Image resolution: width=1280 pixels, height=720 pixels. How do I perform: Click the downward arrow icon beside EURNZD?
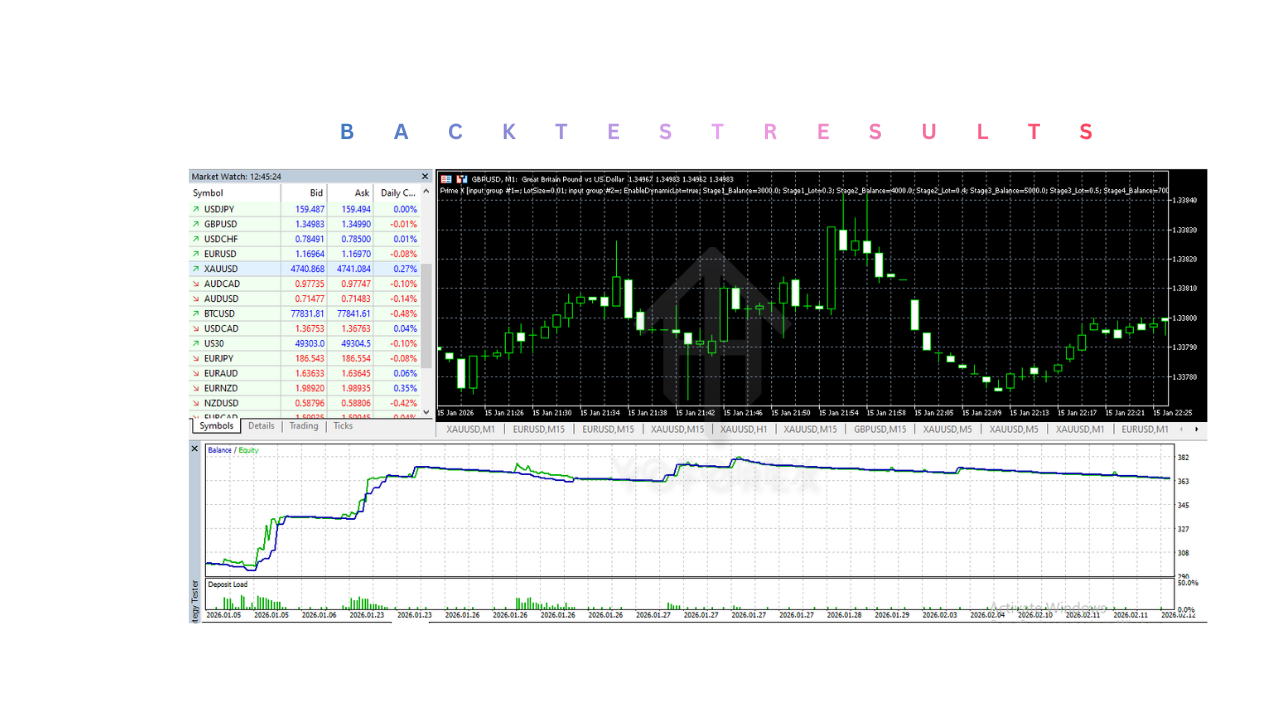click(195, 388)
